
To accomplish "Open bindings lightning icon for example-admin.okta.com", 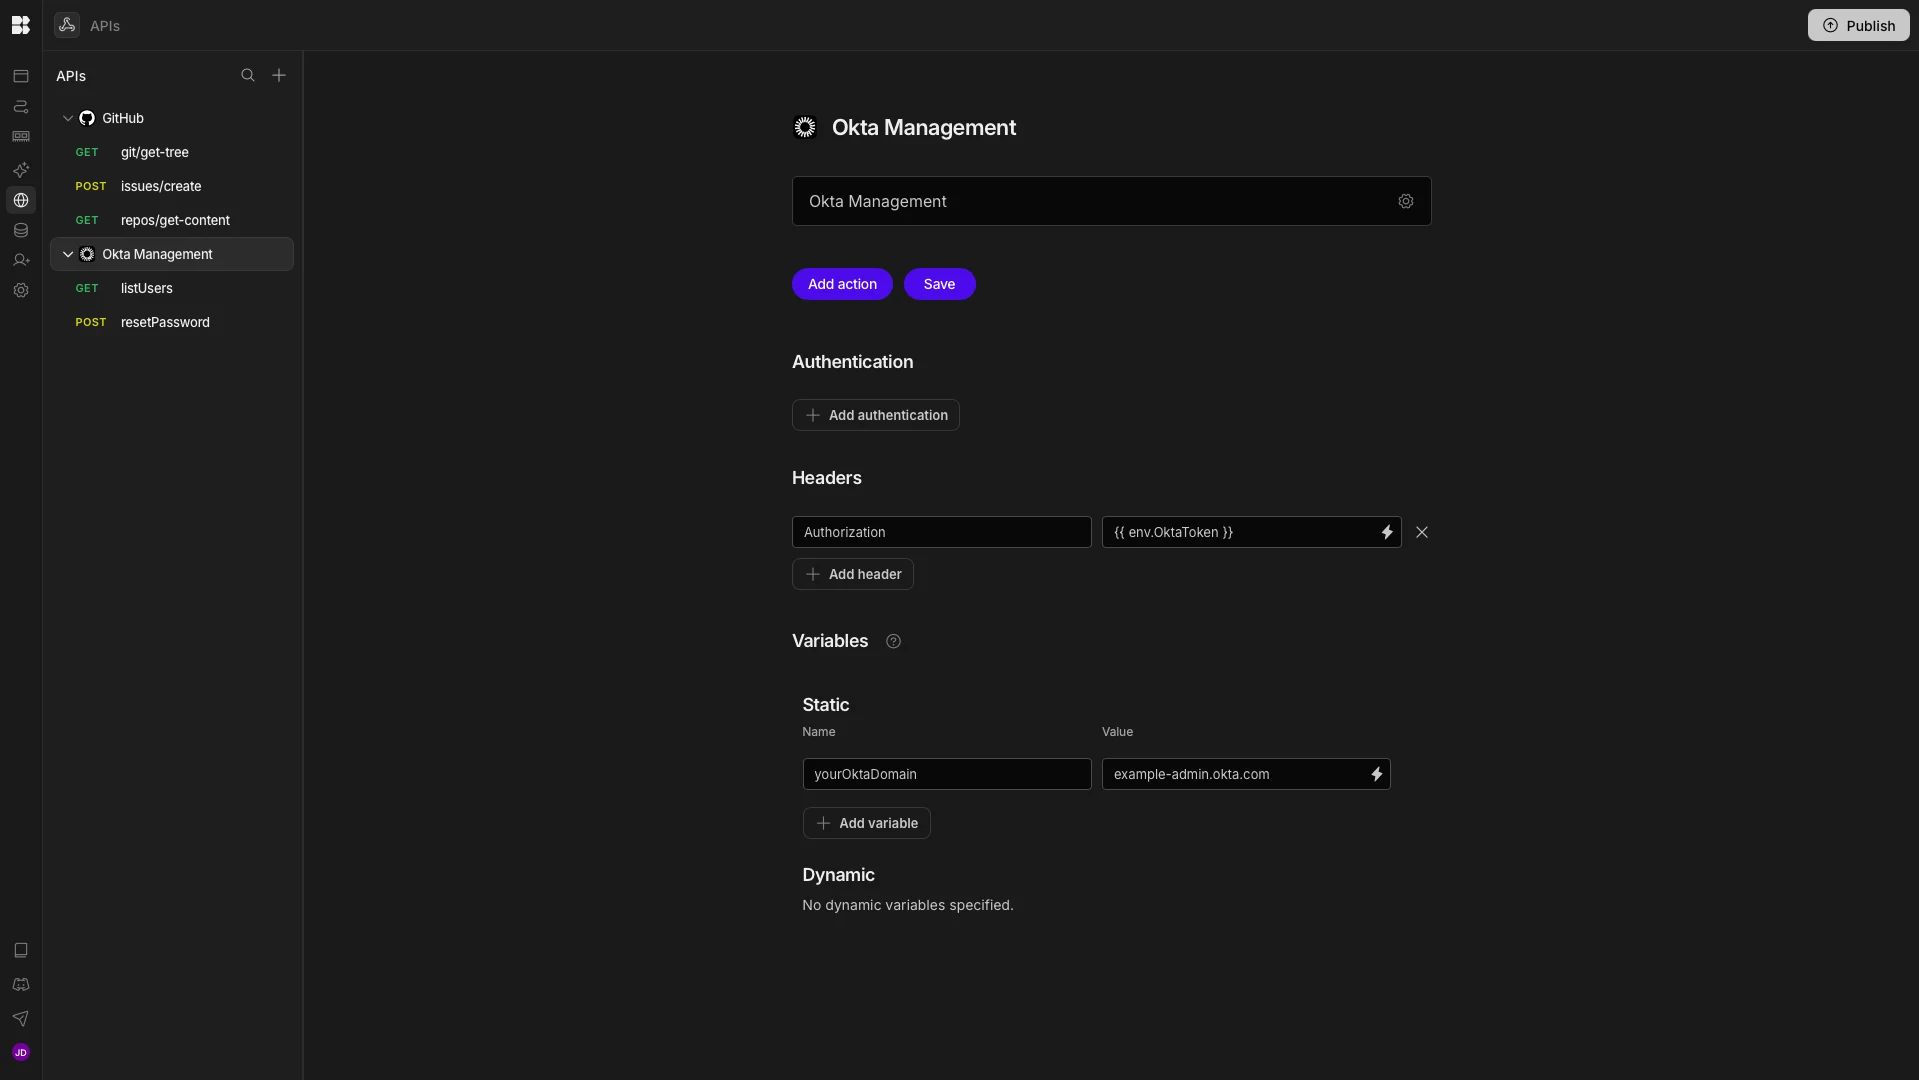I will (1377, 774).
